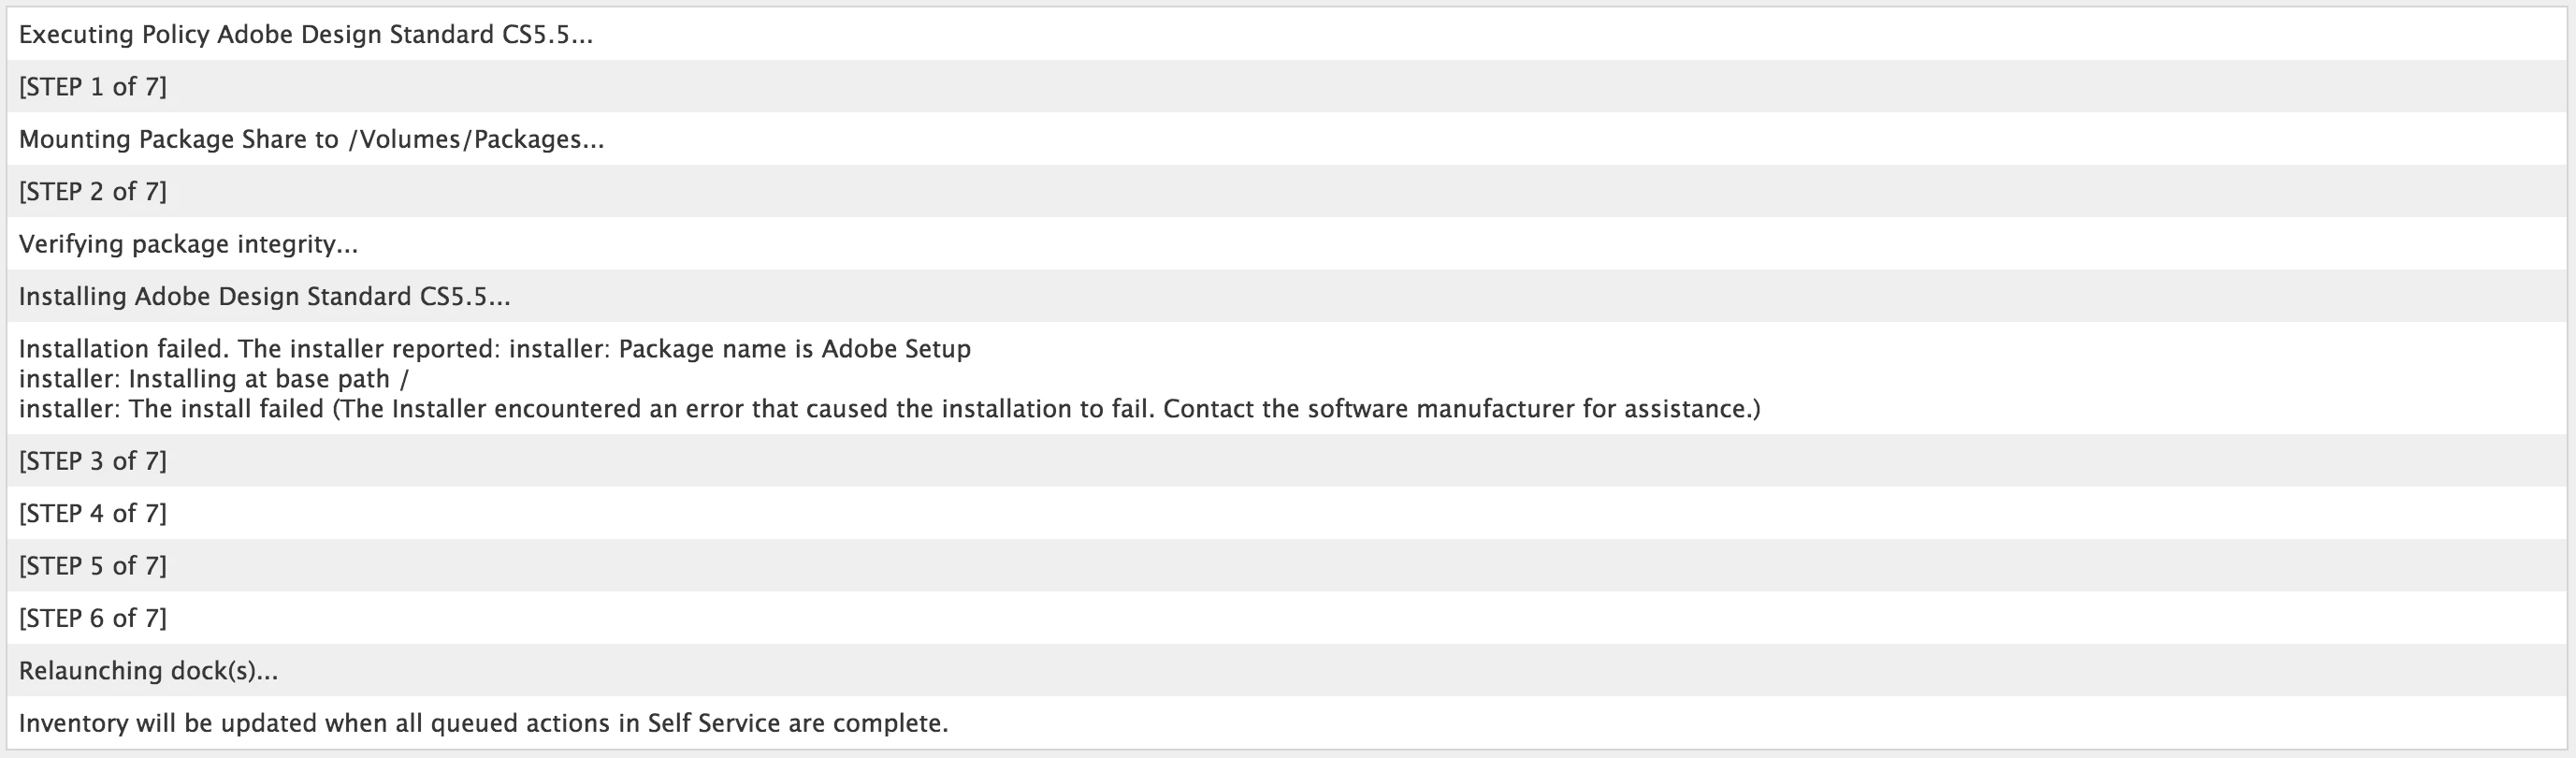
Task: Select the STEP 2 of 7 row
Action: pyautogui.click(x=1288, y=191)
